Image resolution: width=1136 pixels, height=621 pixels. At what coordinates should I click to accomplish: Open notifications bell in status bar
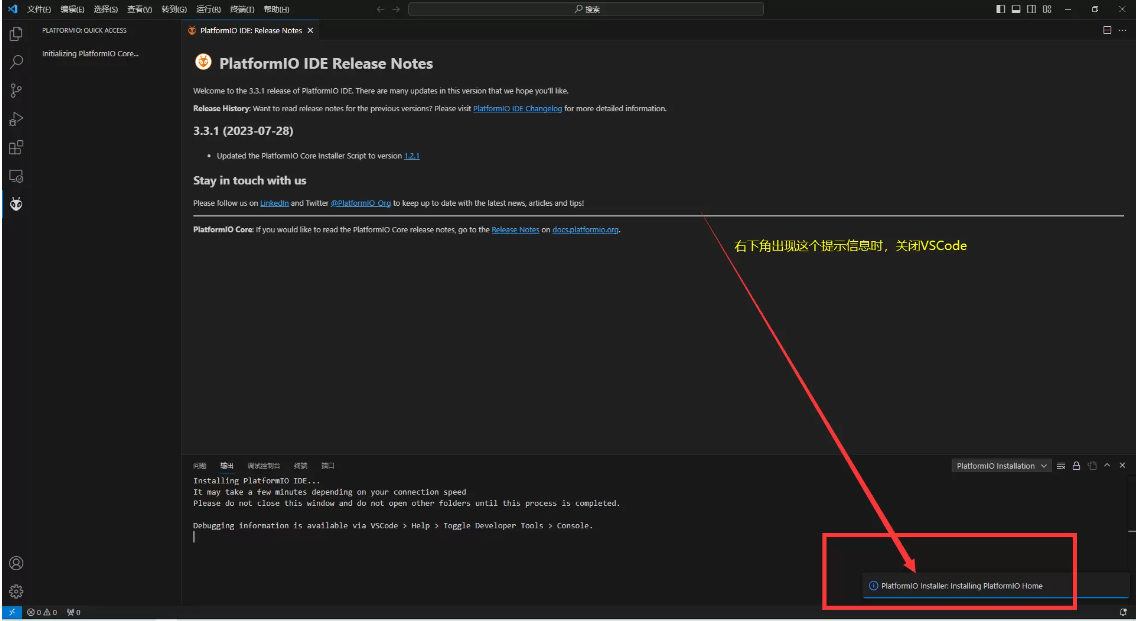(1123, 612)
